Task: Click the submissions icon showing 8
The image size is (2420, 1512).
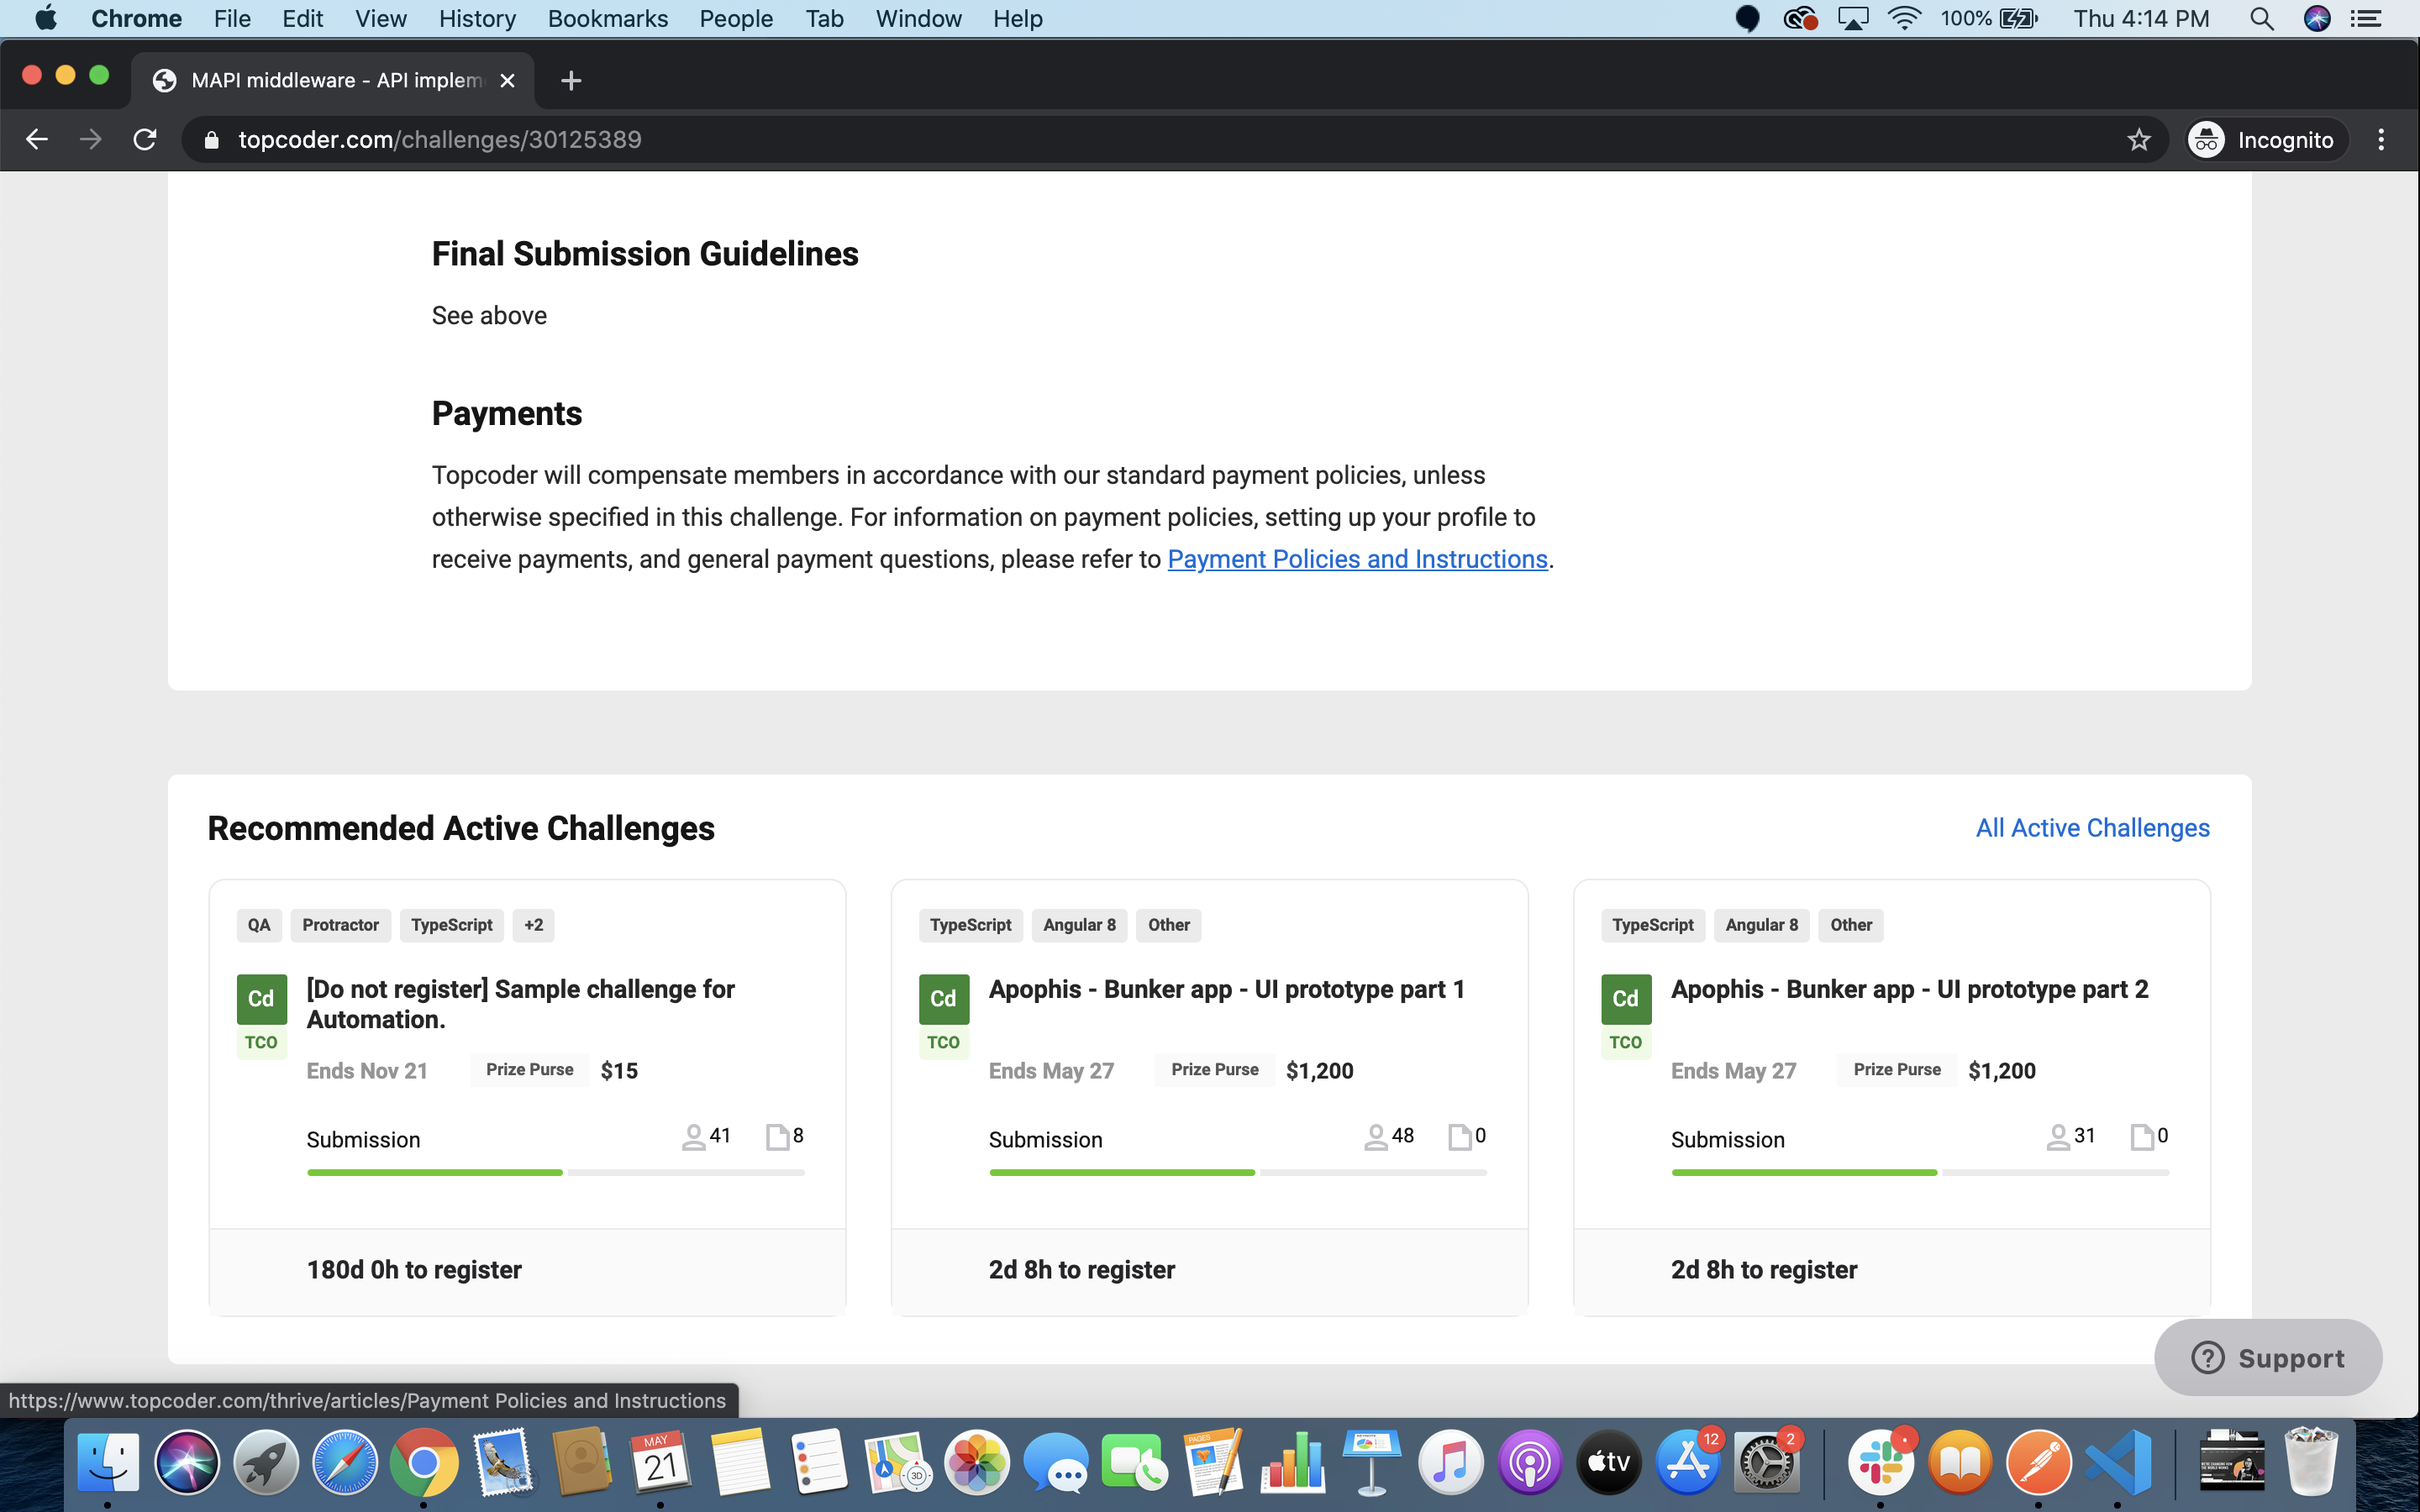Action: click(777, 1137)
